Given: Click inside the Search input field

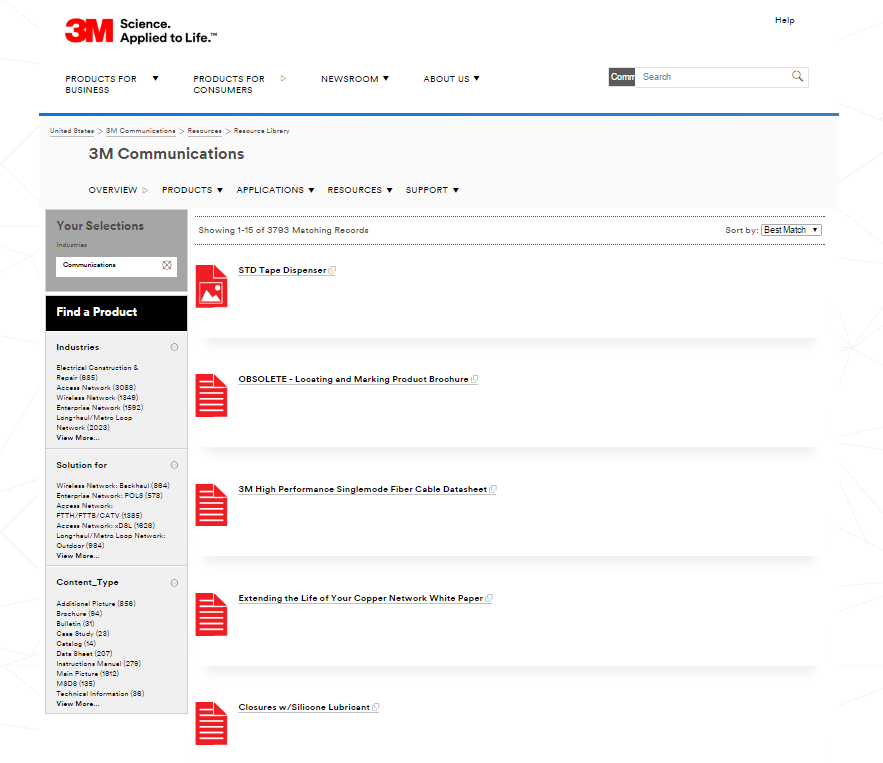Looking at the screenshot, I should [x=710, y=76].
